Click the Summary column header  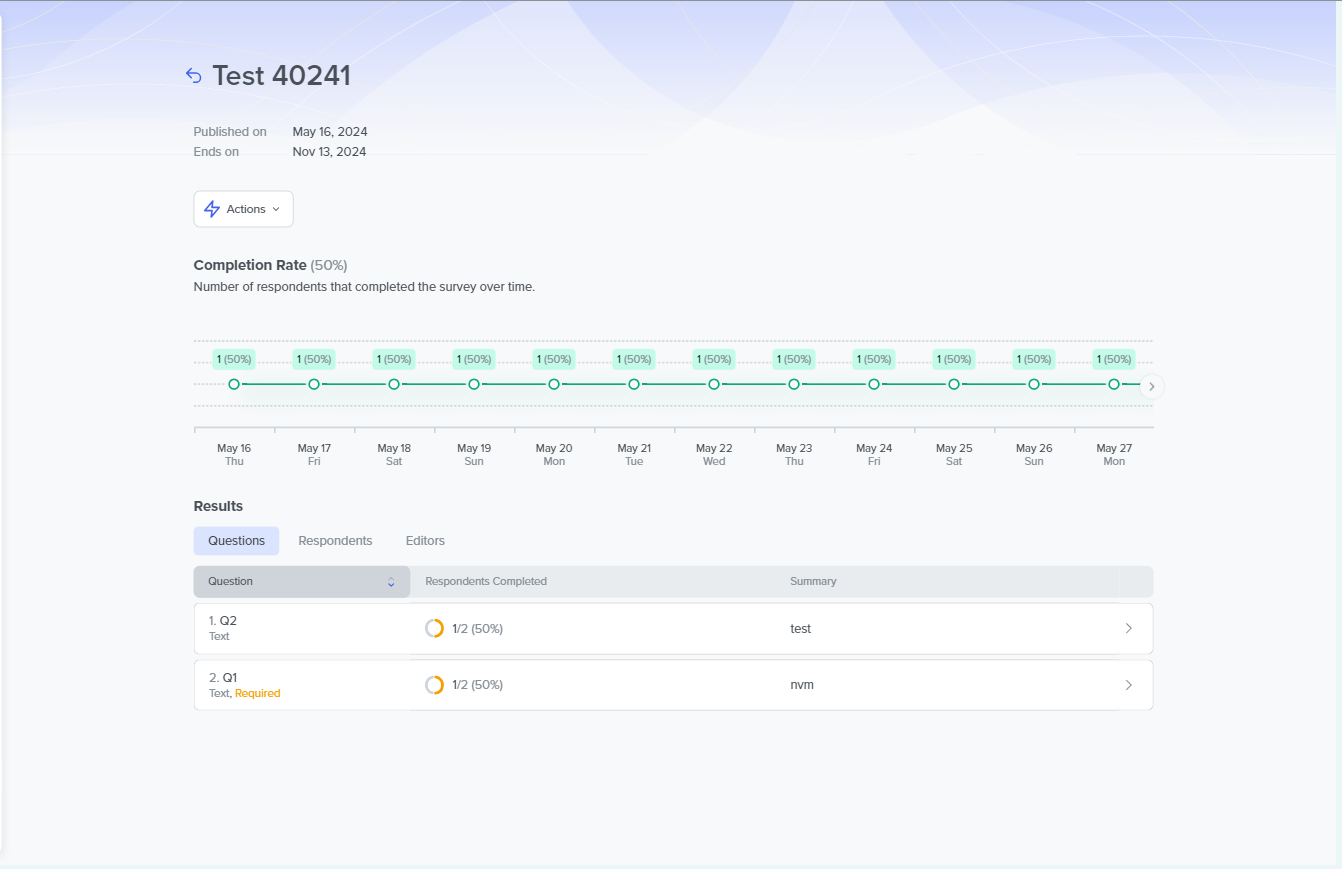[x=813, y=582]
